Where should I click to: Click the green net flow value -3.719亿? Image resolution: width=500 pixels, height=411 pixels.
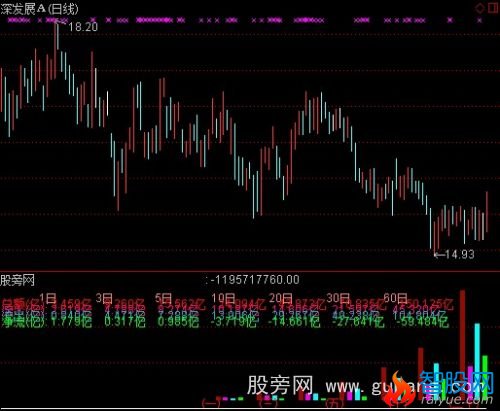click(x=234, y=322)
